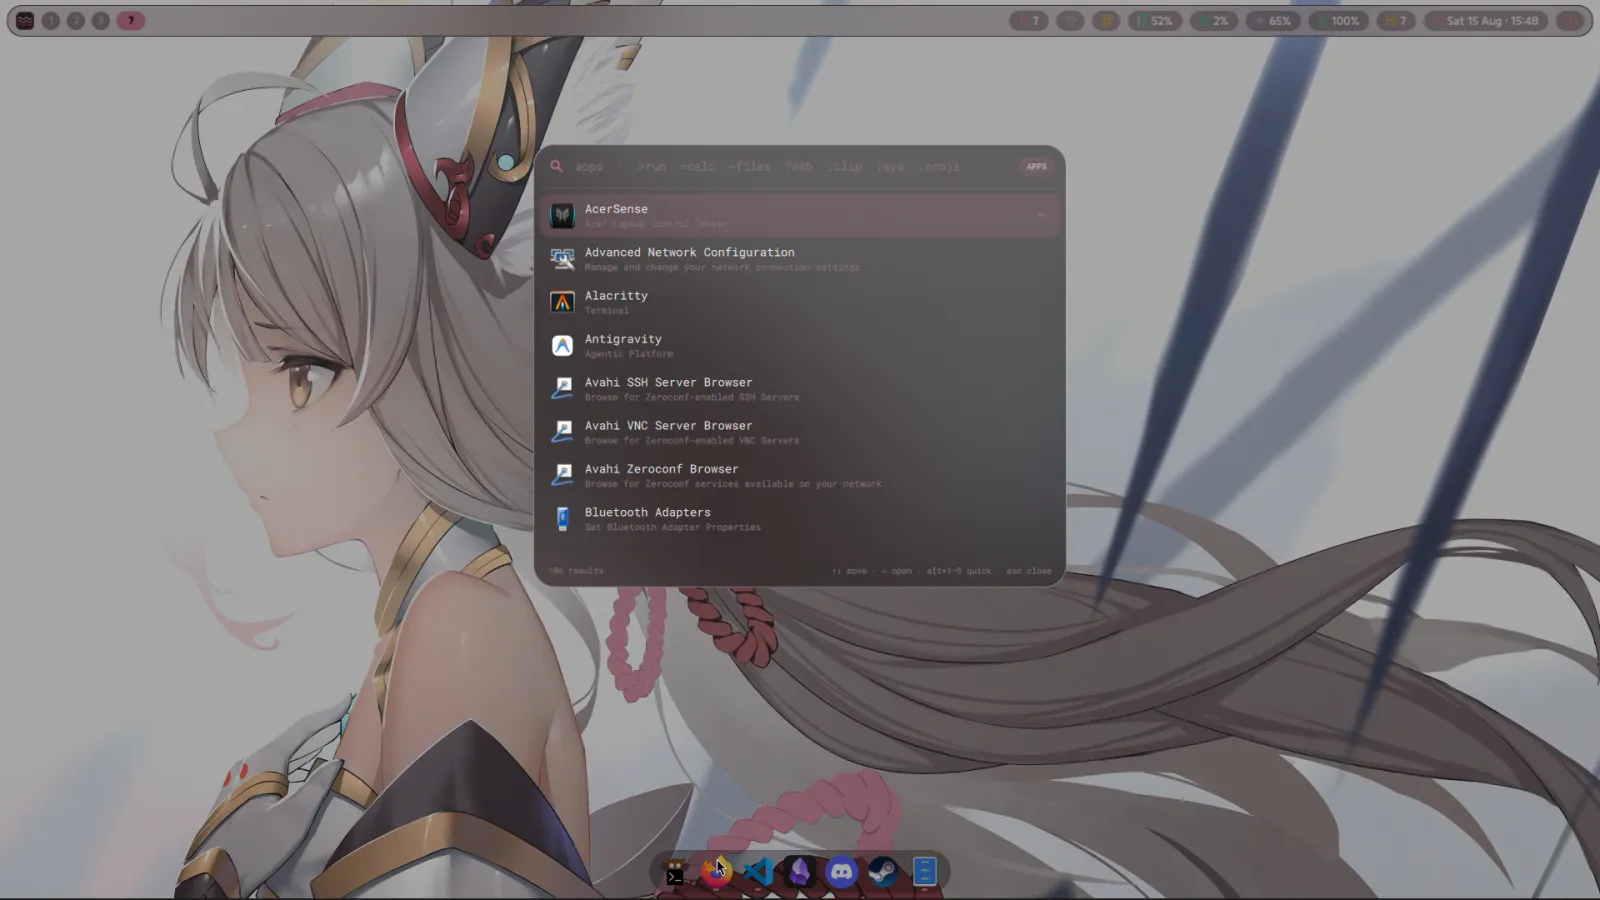Launch the Alacritty result
Viewport: 1600px width, 900px height.
click(x=800, y=302)
